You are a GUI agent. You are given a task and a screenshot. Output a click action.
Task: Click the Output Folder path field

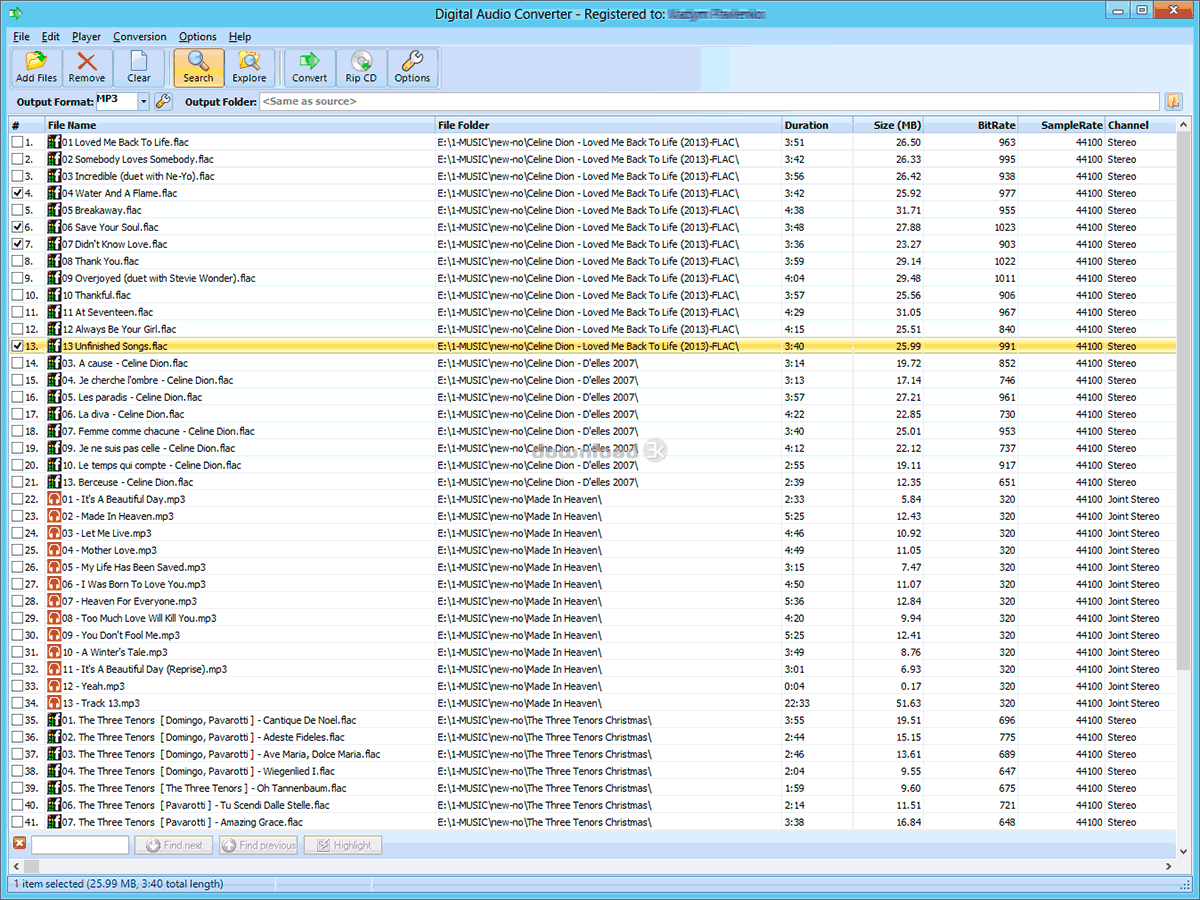(709, 101)
